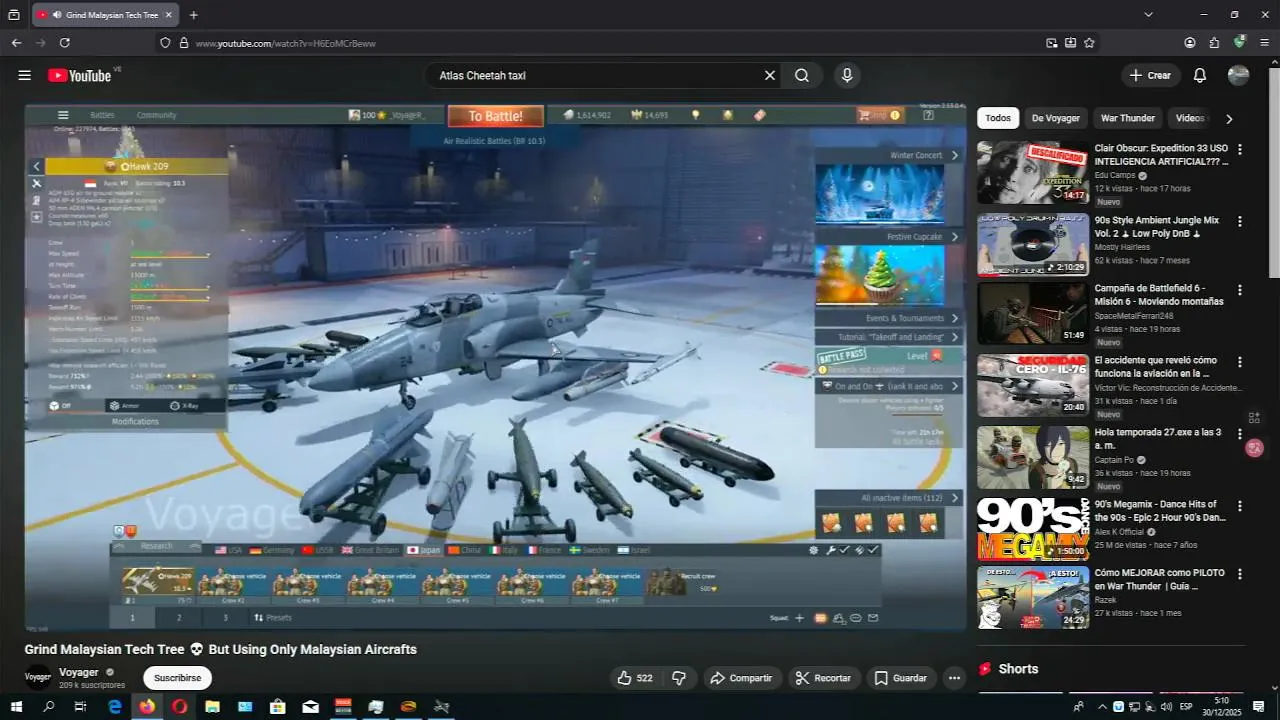This screenshot has height=720, width=1280.
Task: Open the Windows Start menu
Action: coord(16,706)
